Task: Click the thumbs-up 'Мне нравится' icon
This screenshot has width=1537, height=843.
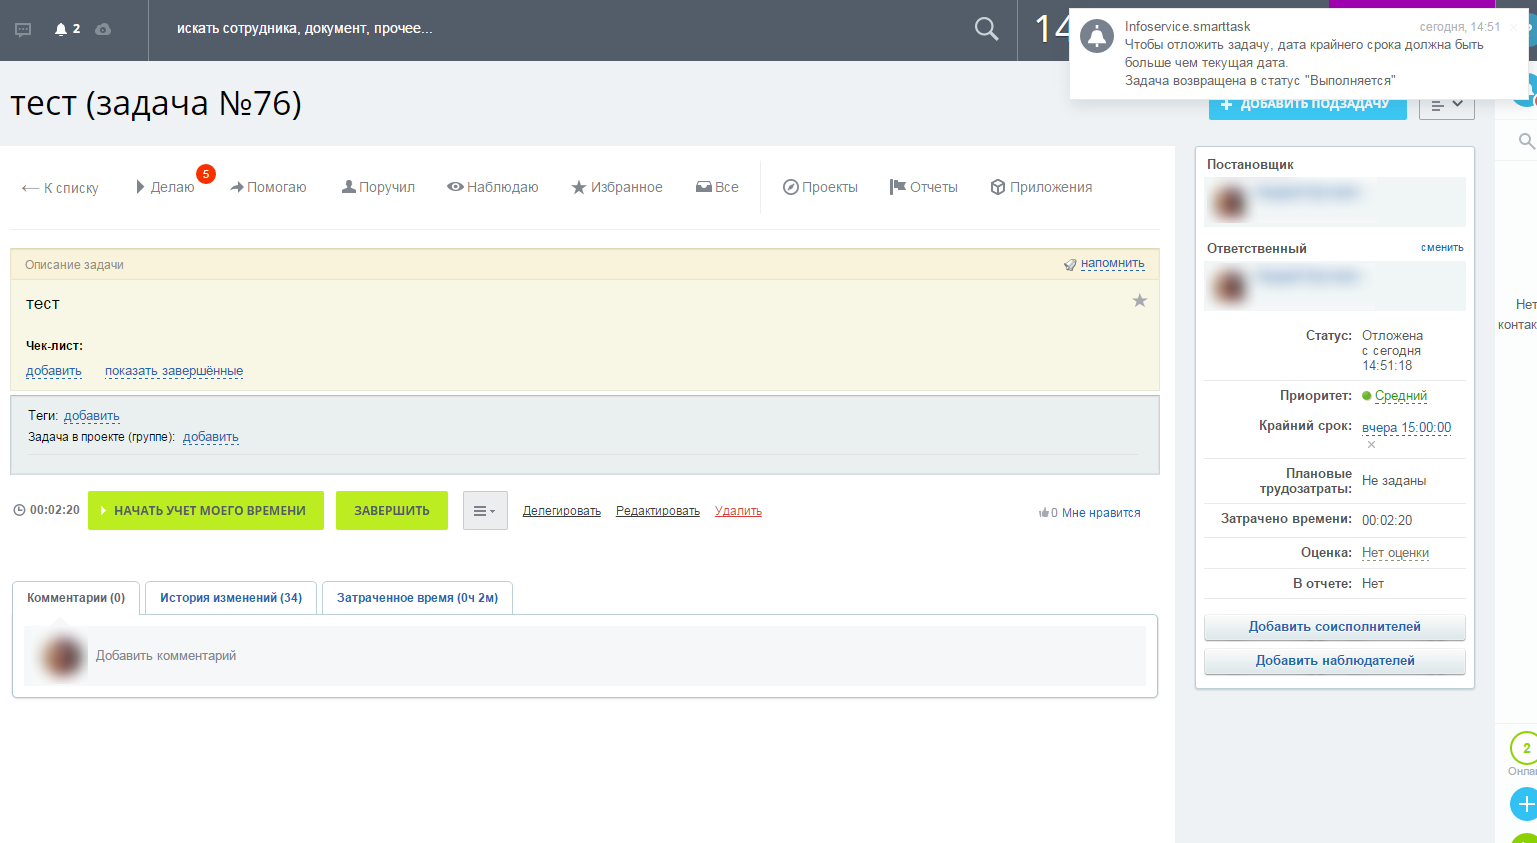Action: (x=1044, y=513)
